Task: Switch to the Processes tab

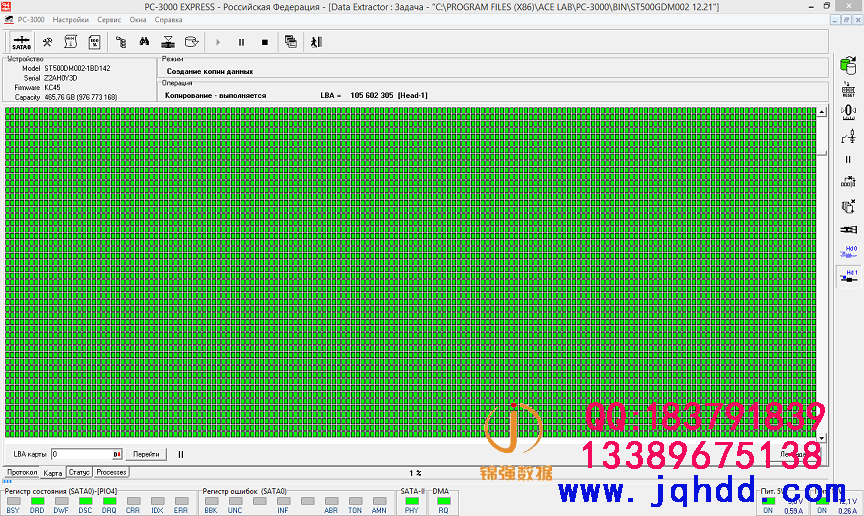Action: pyautogui.click(x=111, y=472)
